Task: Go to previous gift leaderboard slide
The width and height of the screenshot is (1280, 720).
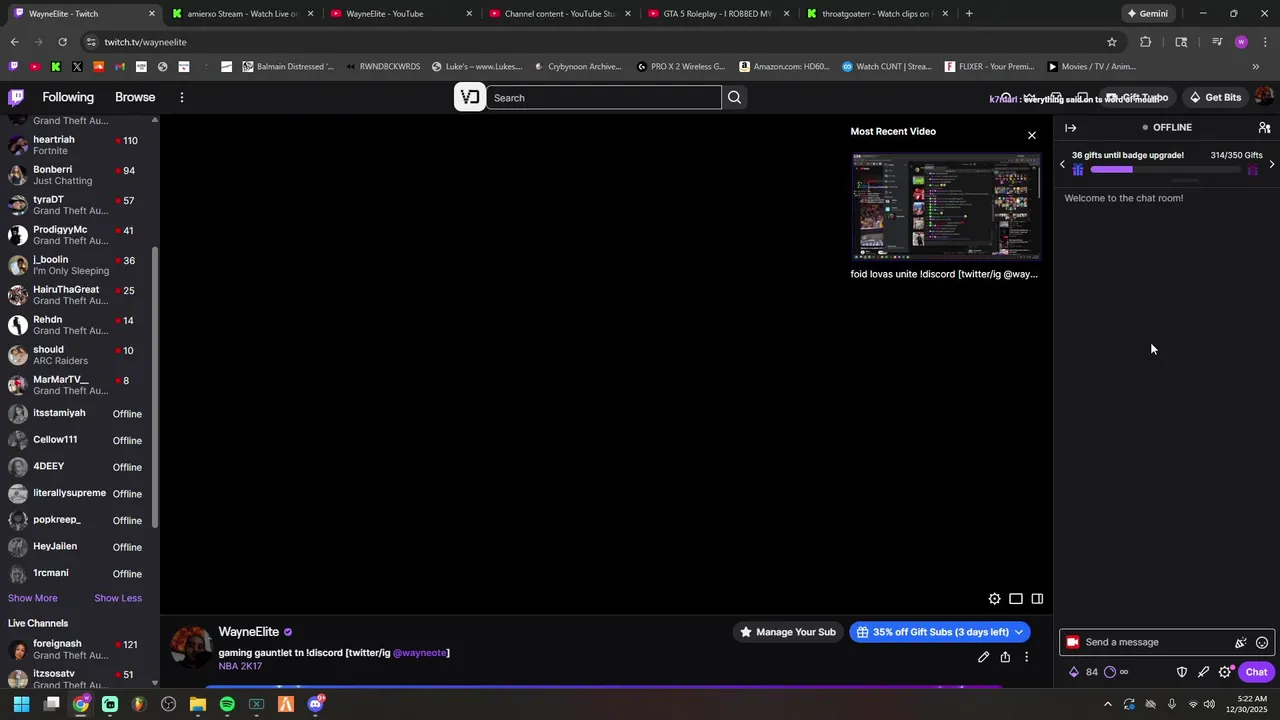Action: click(x=1062, y=164)
